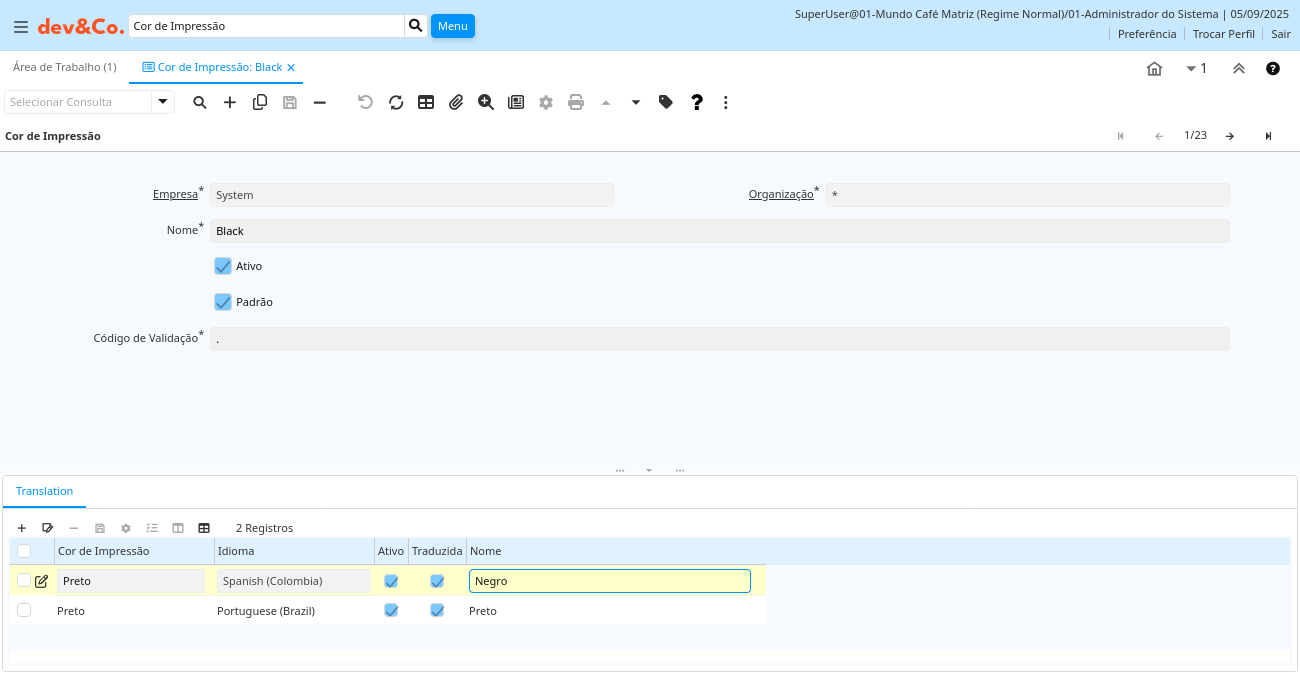This screenshot has height=674, width=1300.
Task: Refresh the record with circular arrows
Action: coord(396,102)
